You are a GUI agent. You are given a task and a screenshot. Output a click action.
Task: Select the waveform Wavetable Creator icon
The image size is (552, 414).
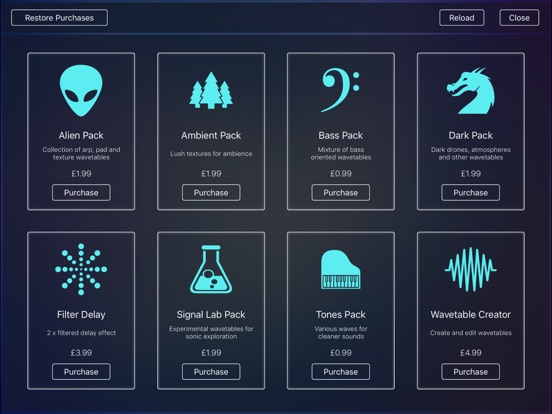tap(471, 270)
